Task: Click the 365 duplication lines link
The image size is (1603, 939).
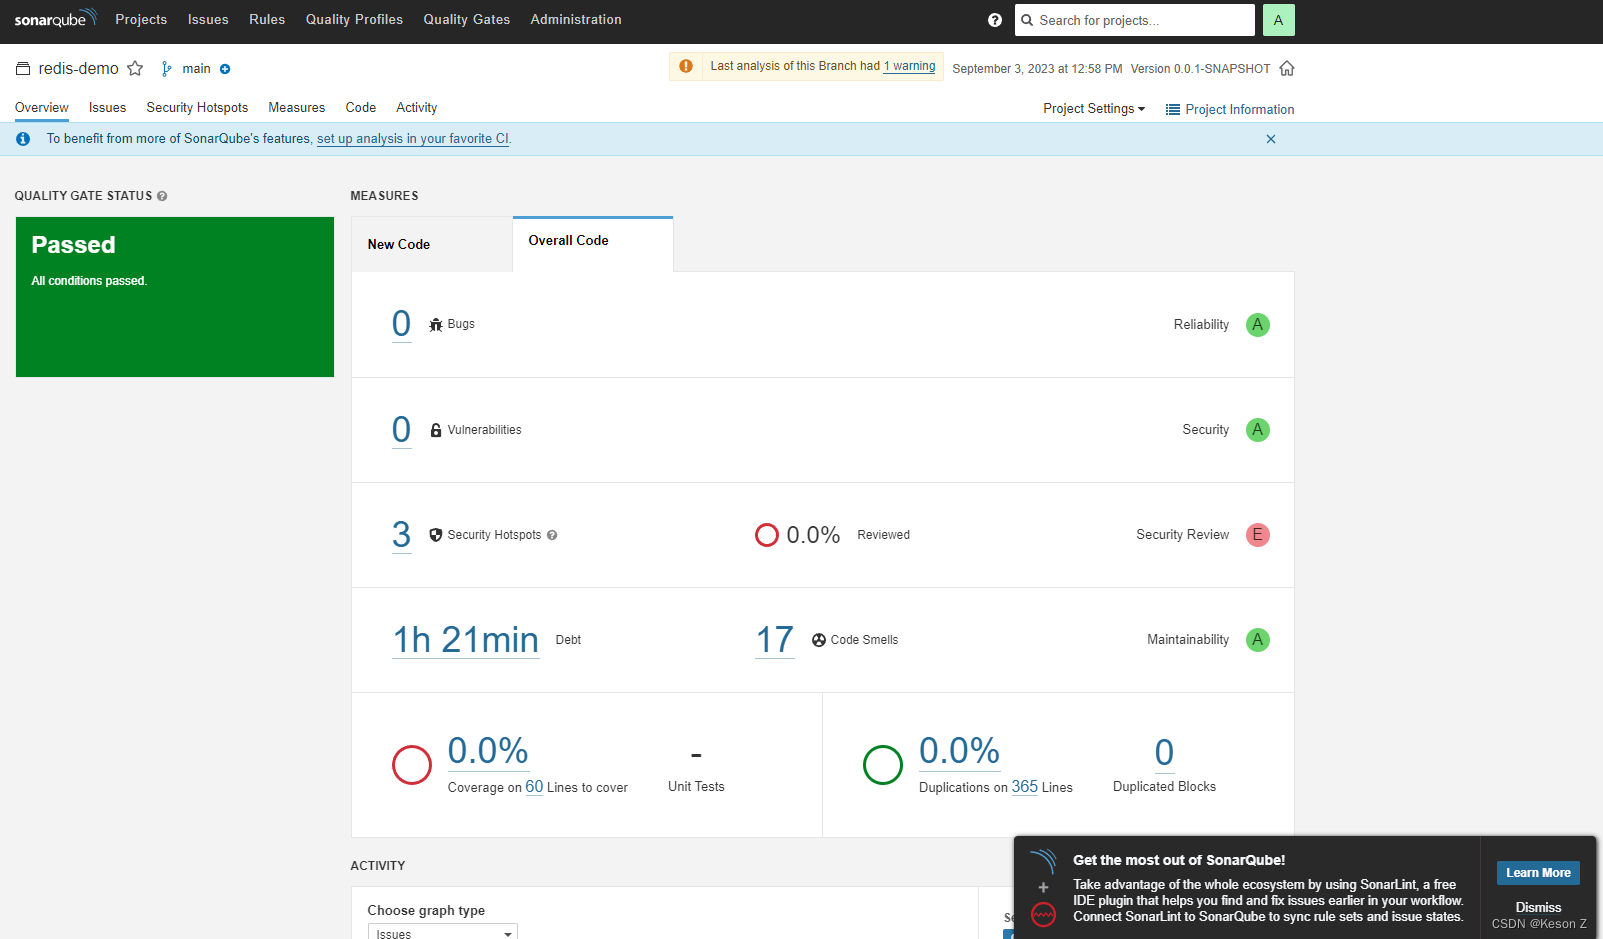Action: (x=1025, y=787)
